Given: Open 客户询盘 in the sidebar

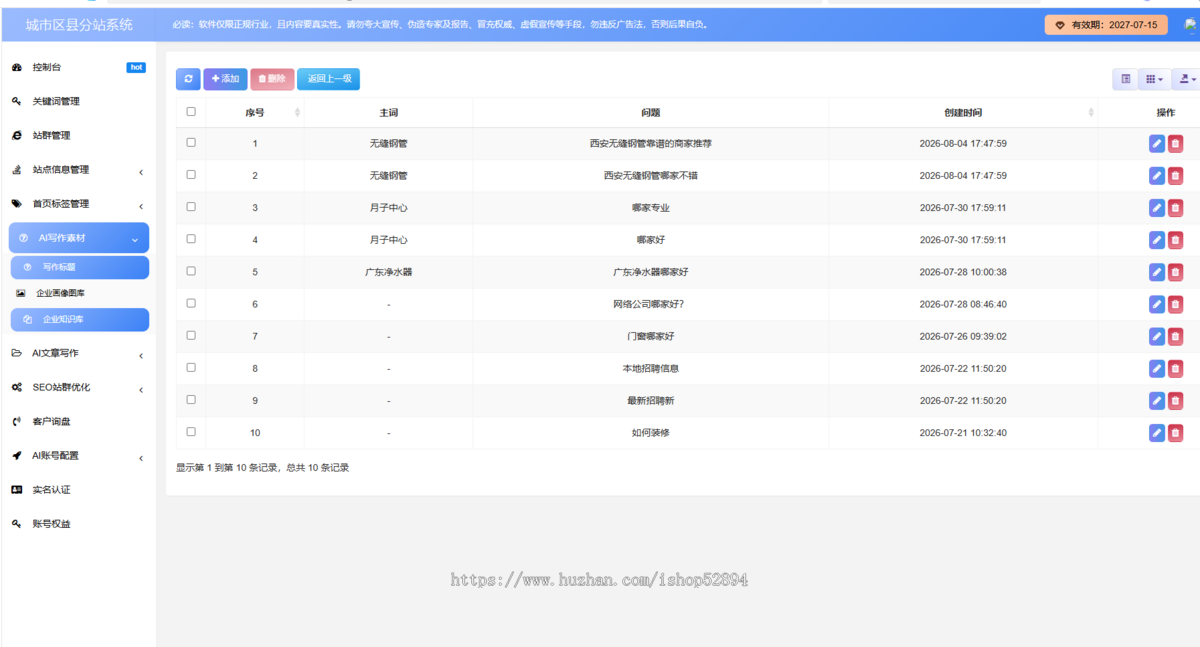Looking at the screenshot, I should pyautogui.click(x=78, y=422).
